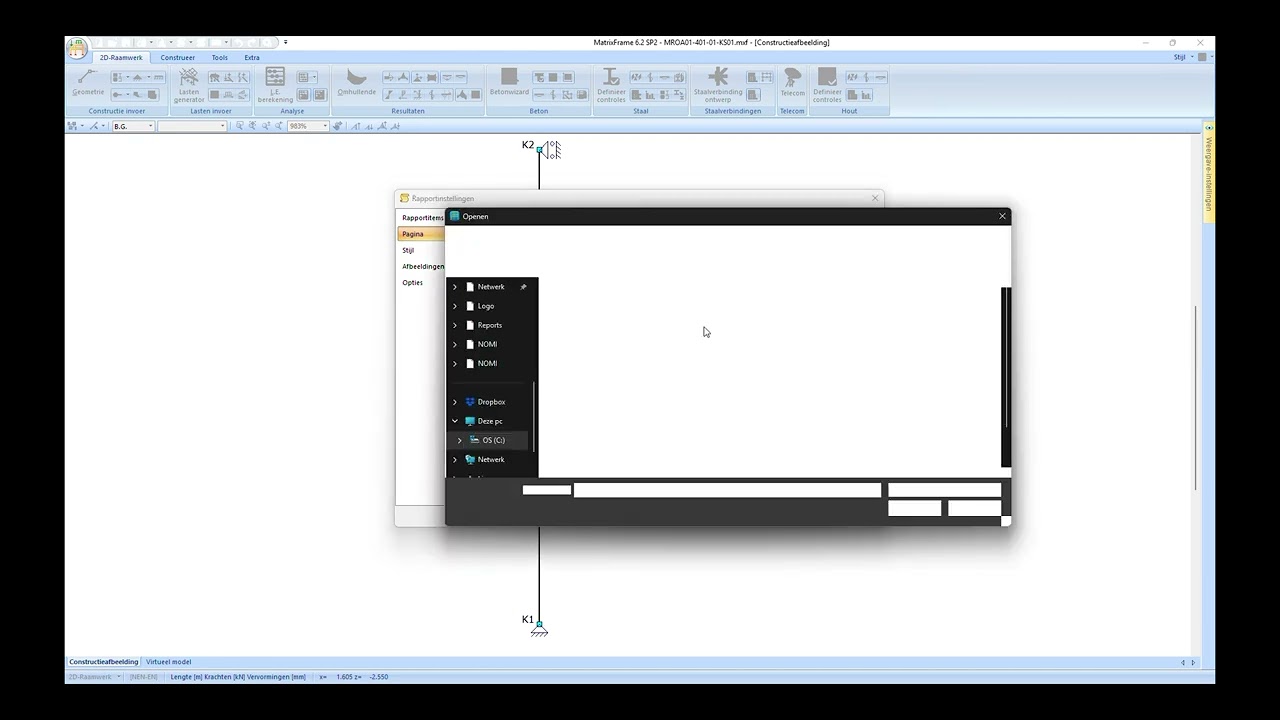
Task: Select the Constructieafbeelding bottom tab
Action: click(x=104, y=662)
